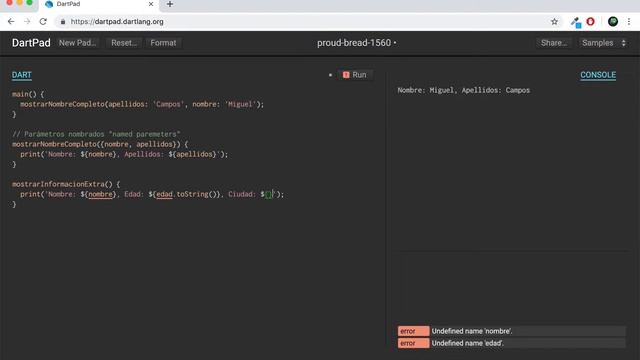Bookmark this page with the star
This screenshot has height=360, width=640.
click(554, 22)
